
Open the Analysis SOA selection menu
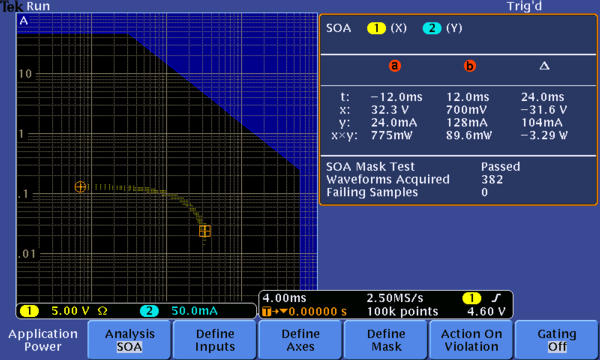tap(129, 340)
